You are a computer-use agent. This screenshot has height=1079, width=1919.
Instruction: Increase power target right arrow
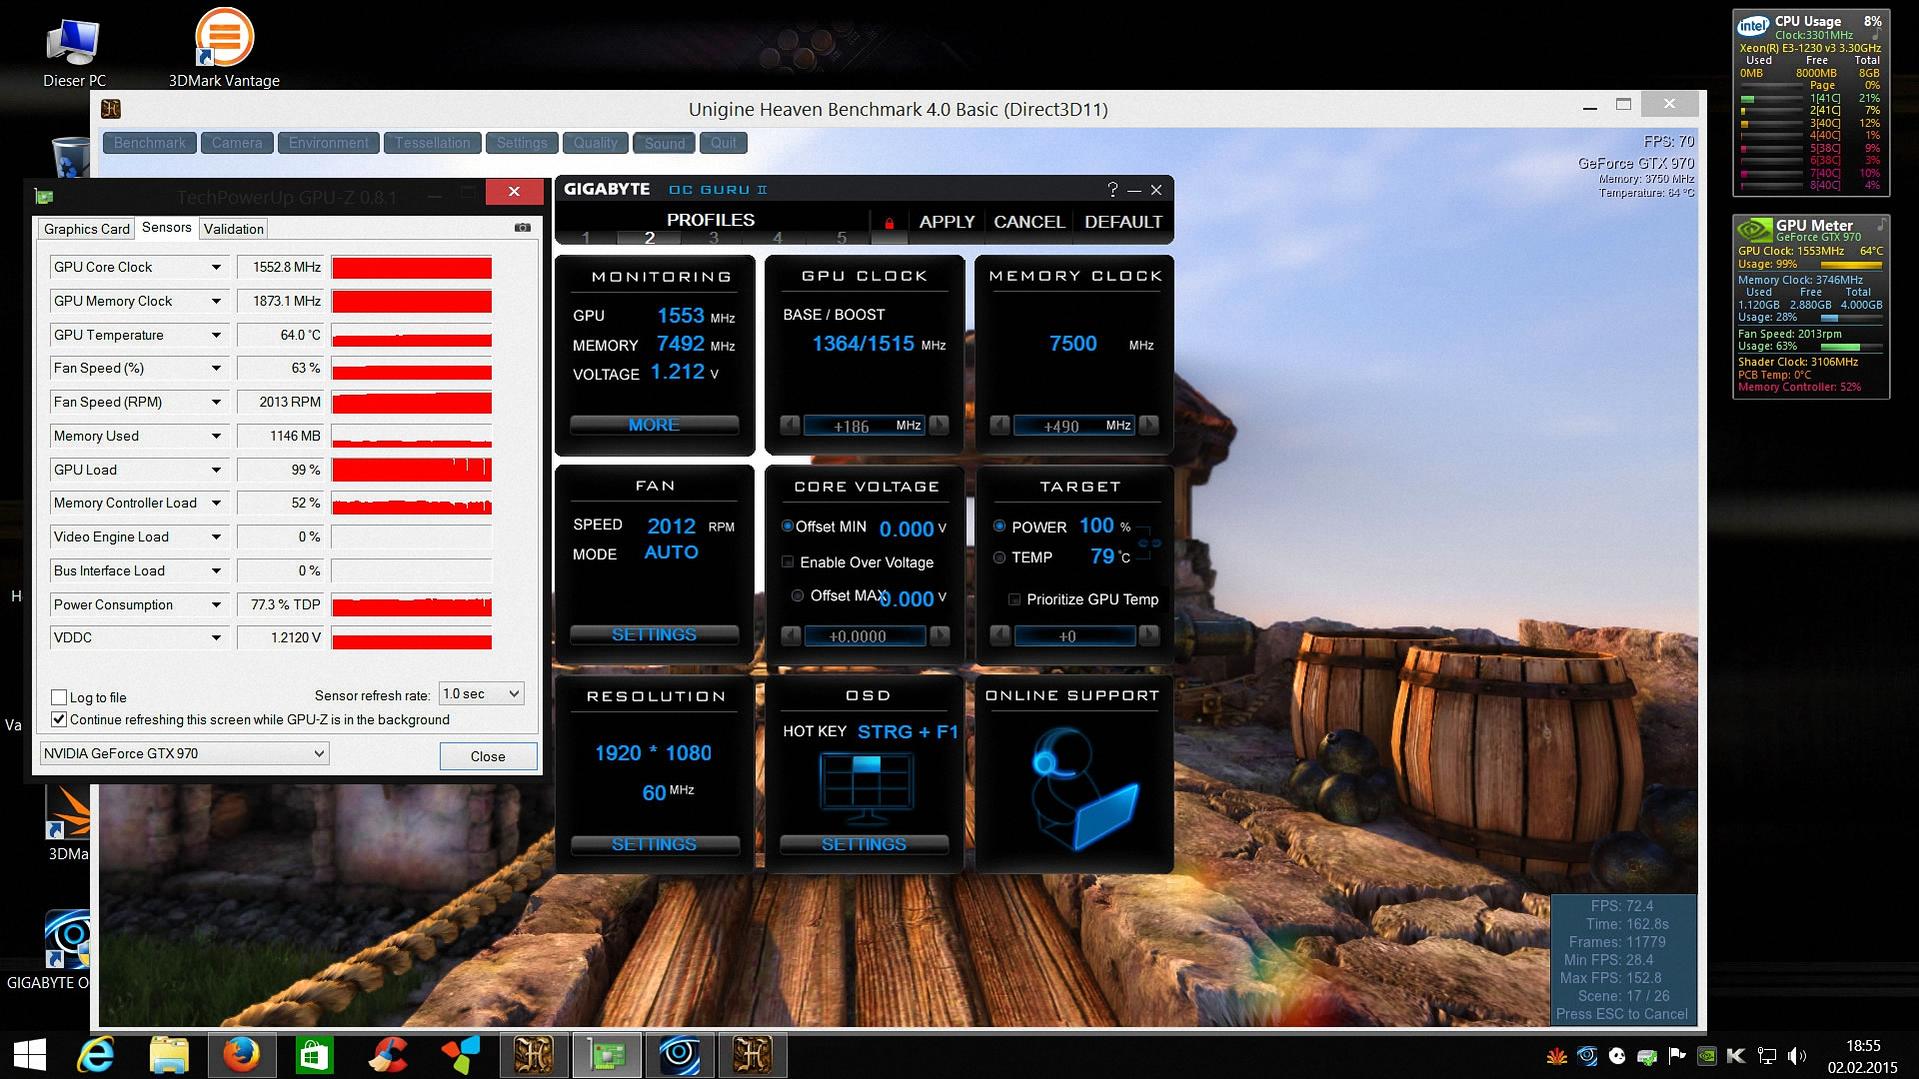(1149, 635)
